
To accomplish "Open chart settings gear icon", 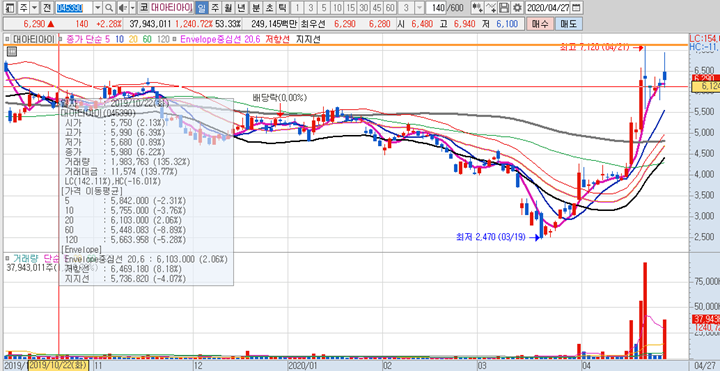I will click(518, 8).
